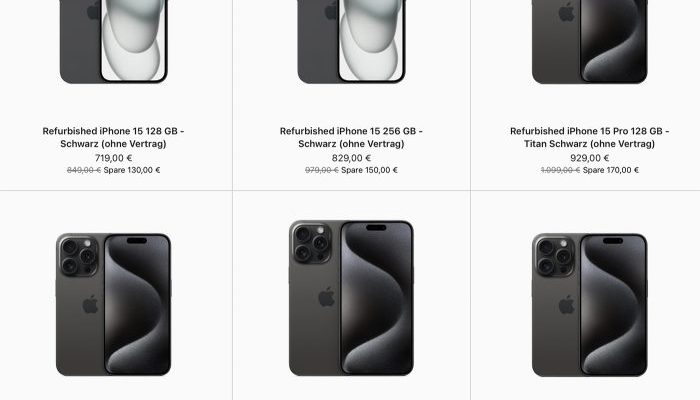Click the camera module on the bottom-left phone
The width and height of the screenshot is (700, 400).
click(79, 256)
